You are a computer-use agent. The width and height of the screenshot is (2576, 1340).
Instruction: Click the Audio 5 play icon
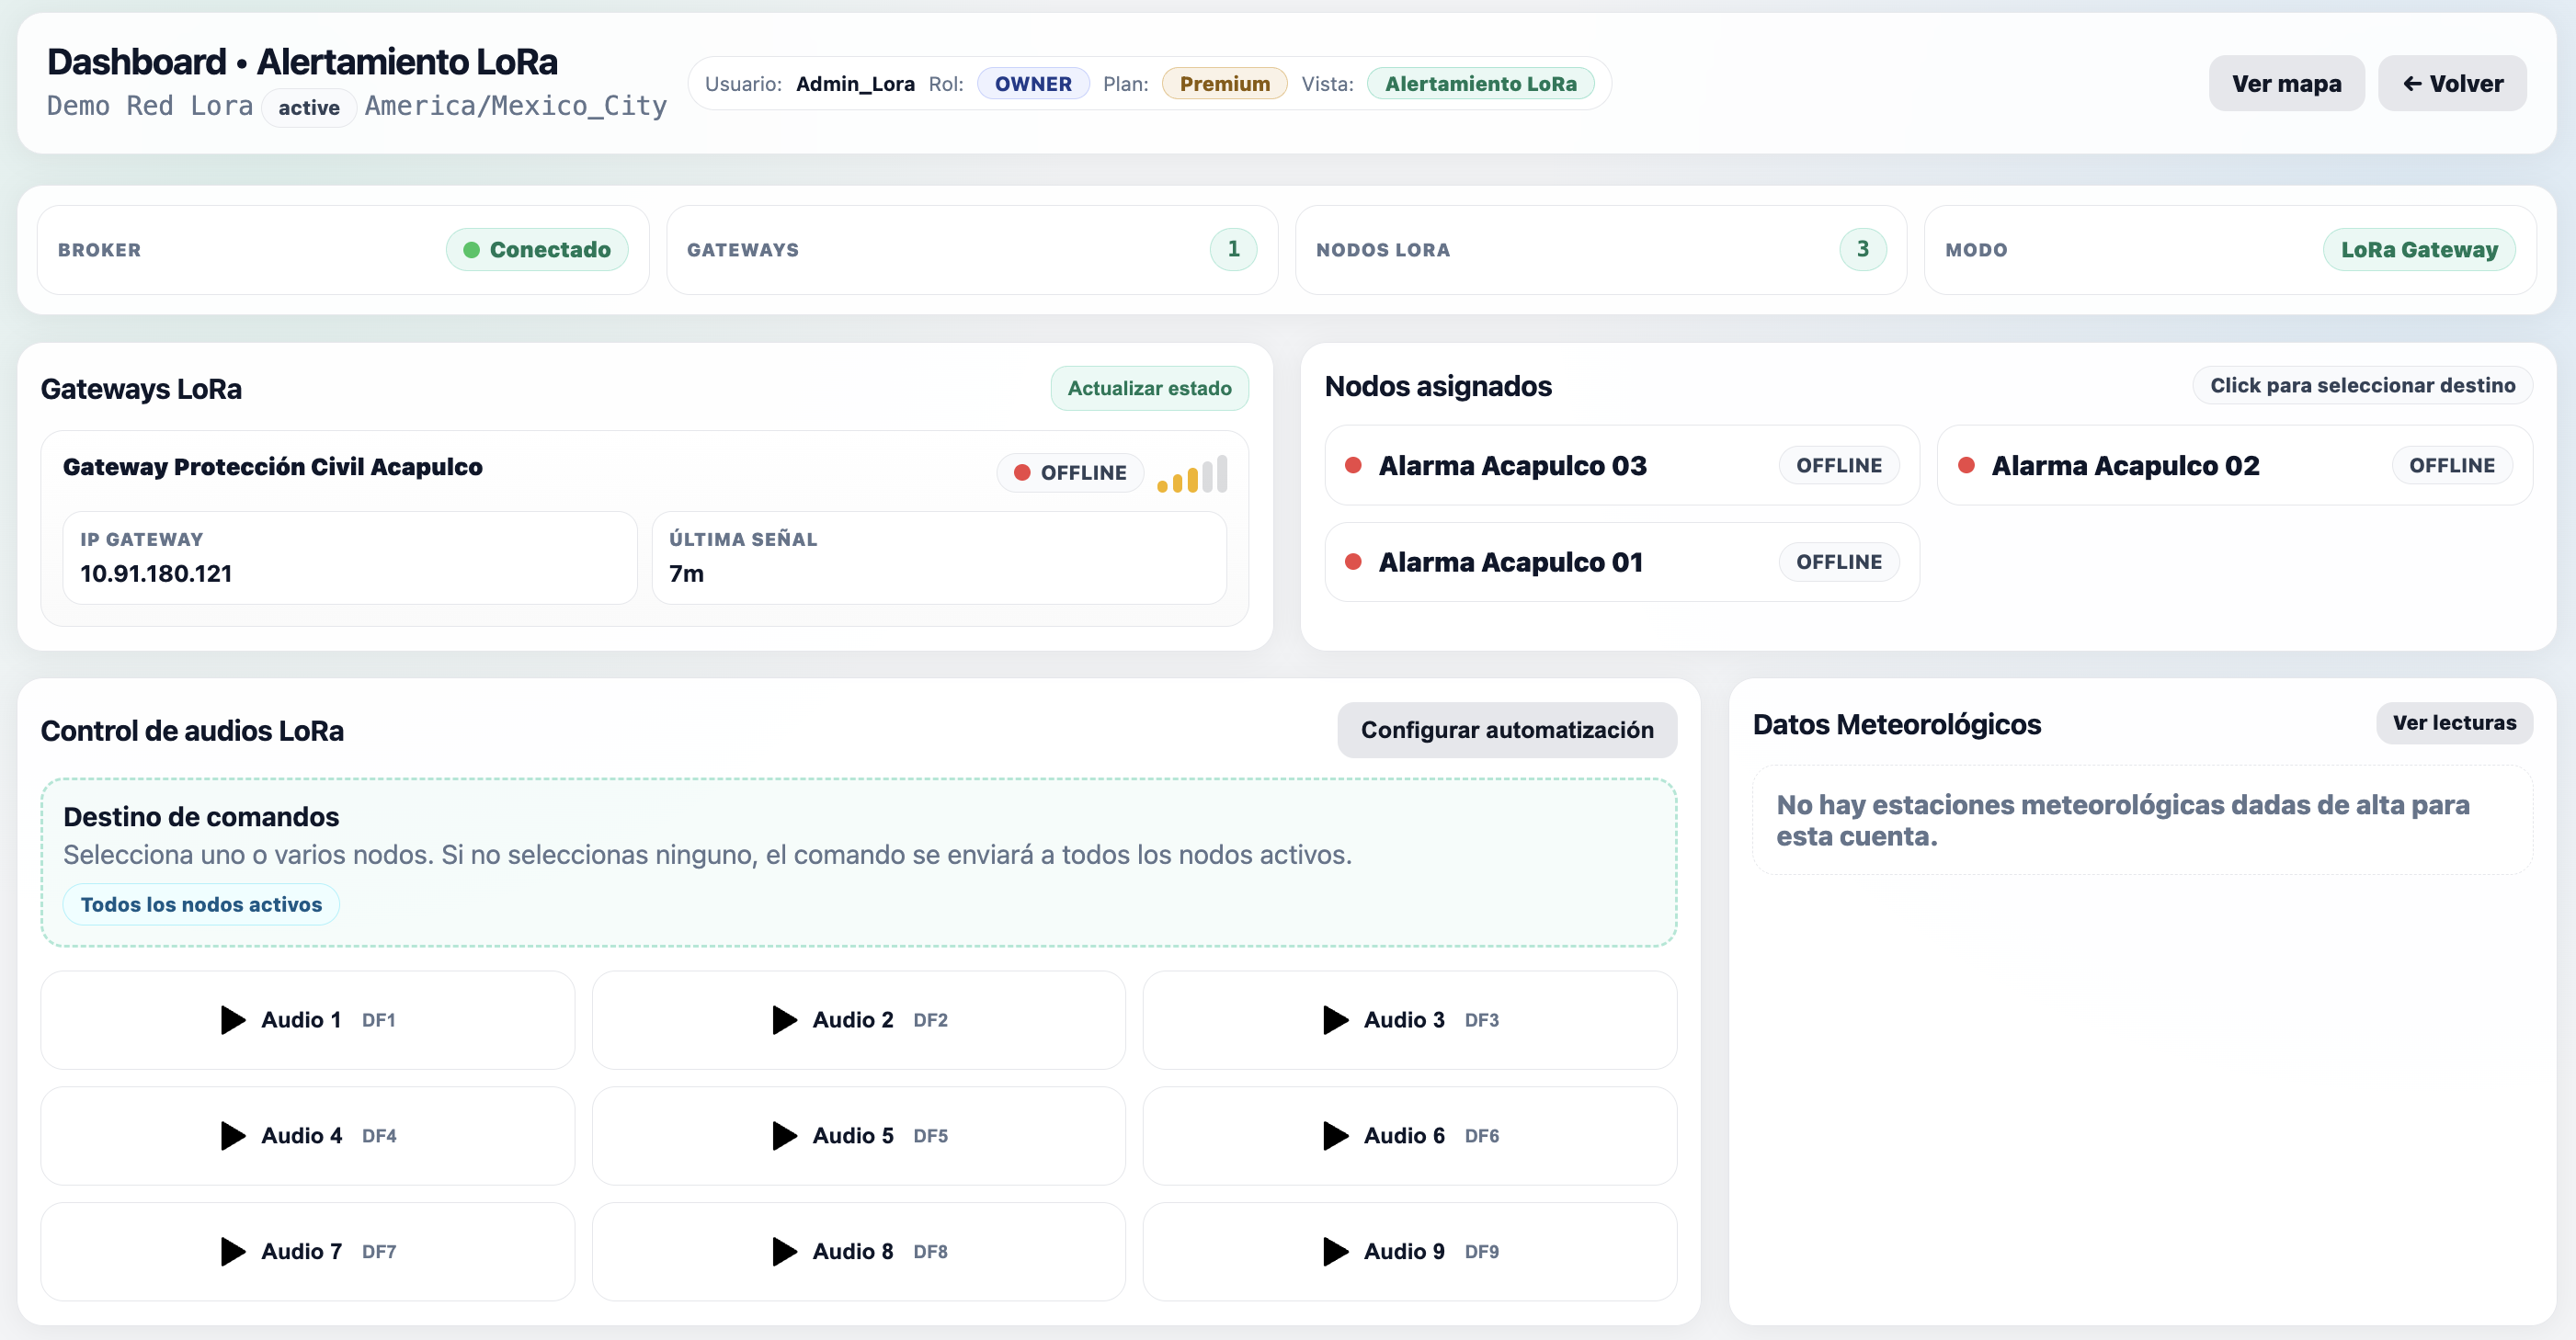point(784,1136)
